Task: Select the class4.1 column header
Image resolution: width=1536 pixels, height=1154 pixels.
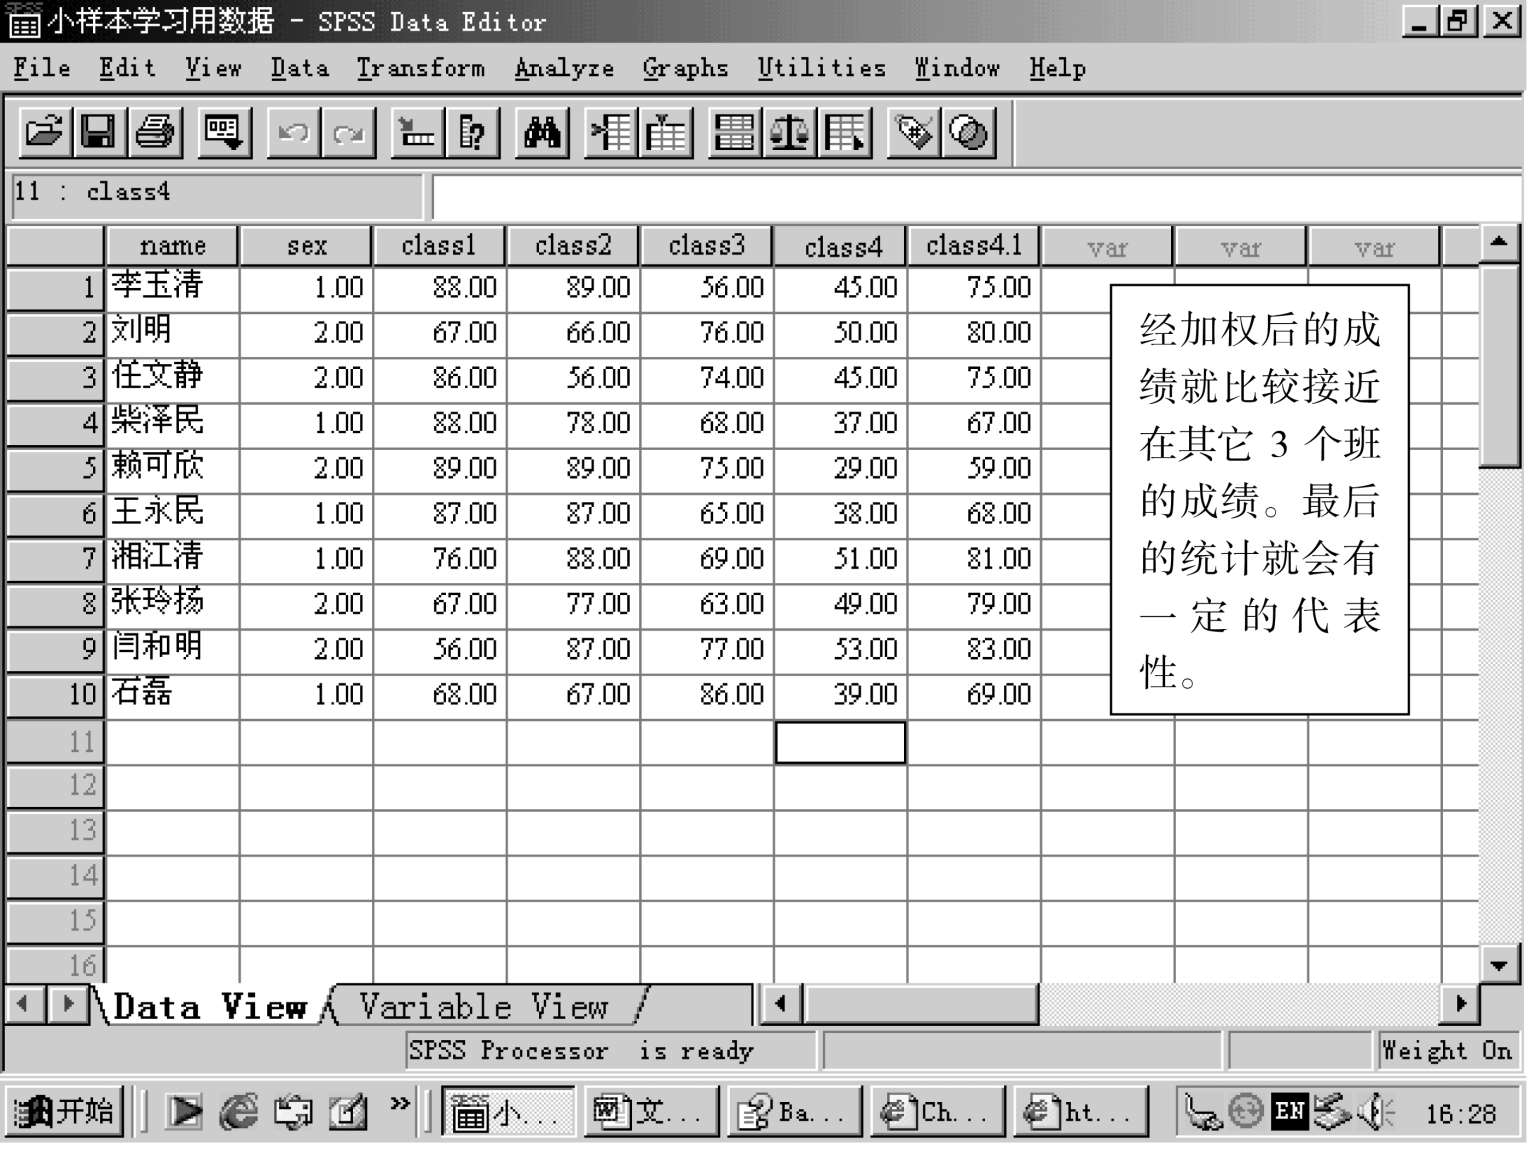Action: (974, 246)
